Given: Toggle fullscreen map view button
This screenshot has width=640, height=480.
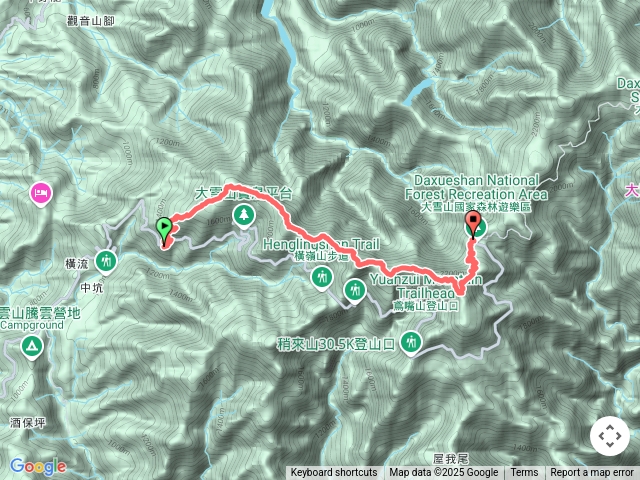Looking at the screenshot, I should (610, 436).
